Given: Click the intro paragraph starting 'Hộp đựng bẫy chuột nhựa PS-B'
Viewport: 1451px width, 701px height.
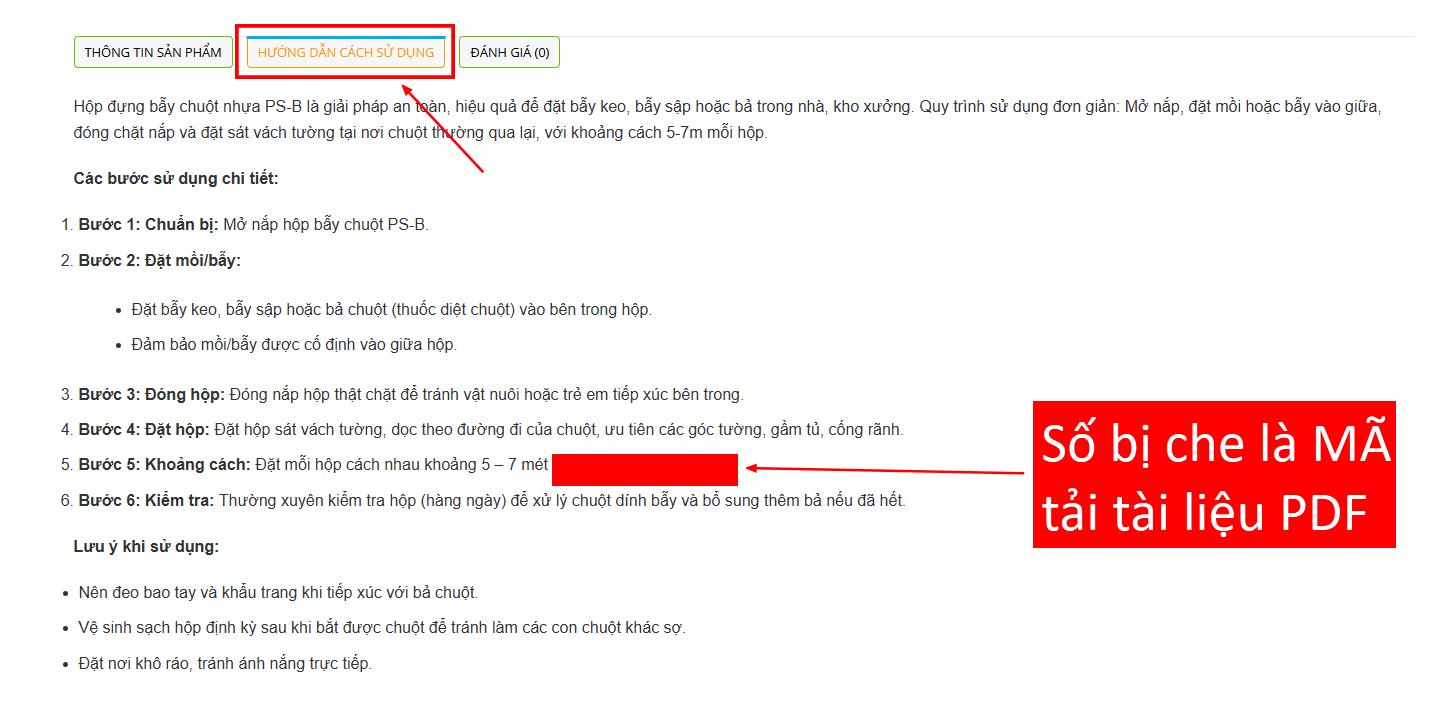Looking at the screenshot, I should 727,119.
